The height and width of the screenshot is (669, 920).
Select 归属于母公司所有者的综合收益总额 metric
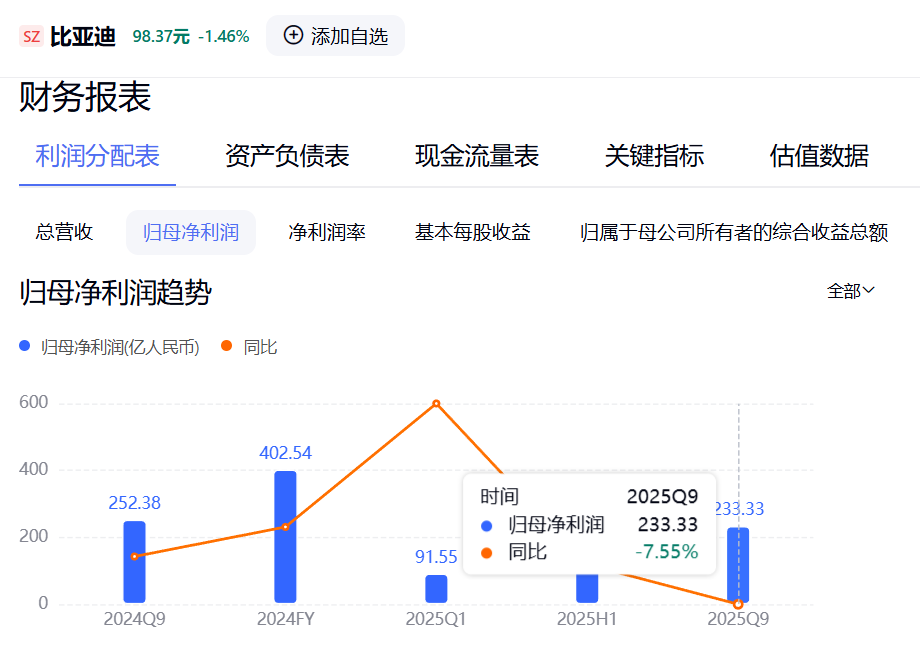734,232
